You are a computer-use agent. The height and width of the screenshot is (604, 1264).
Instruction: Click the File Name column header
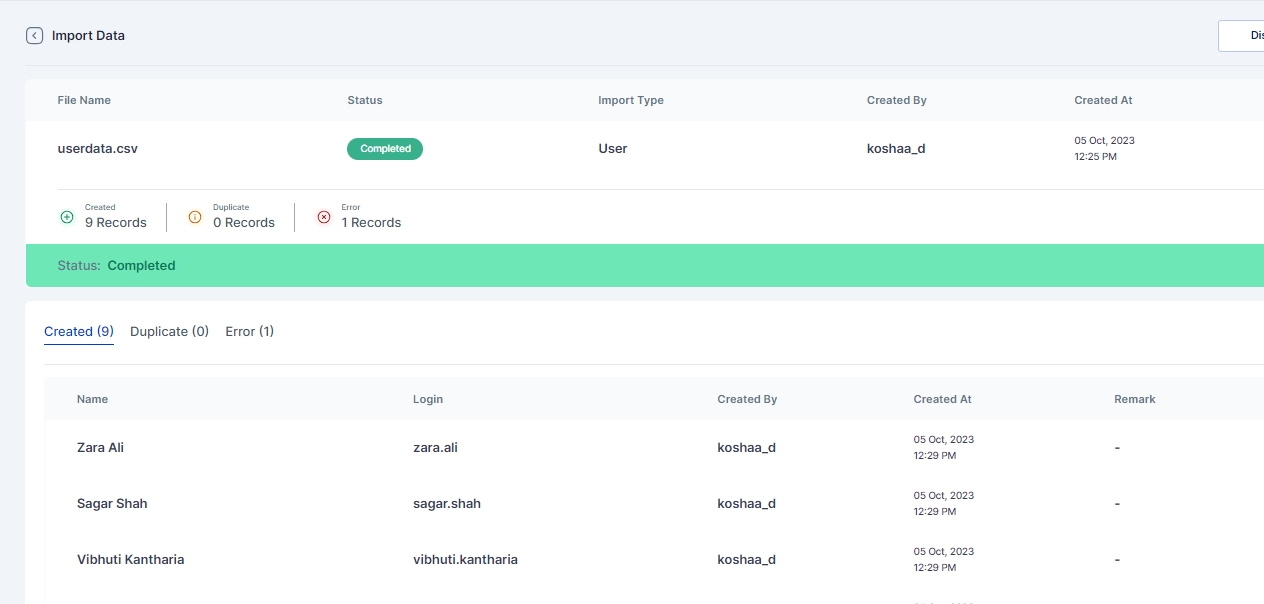[x=84, y=100]
